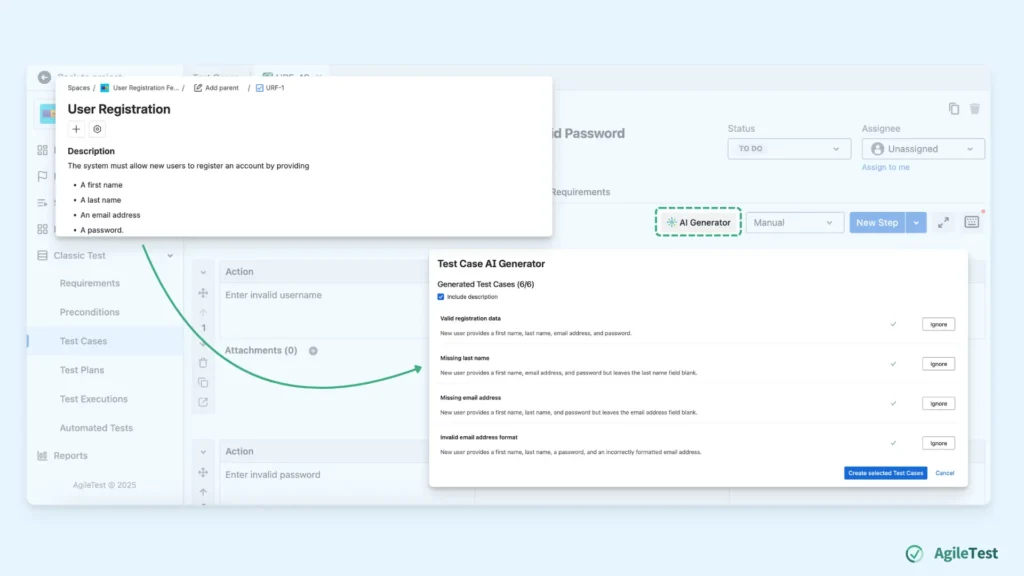The width and height of the screenshot is (1024, 576).
Task: Click the flag icon in the left rail
Action: (x=42, y=176)
